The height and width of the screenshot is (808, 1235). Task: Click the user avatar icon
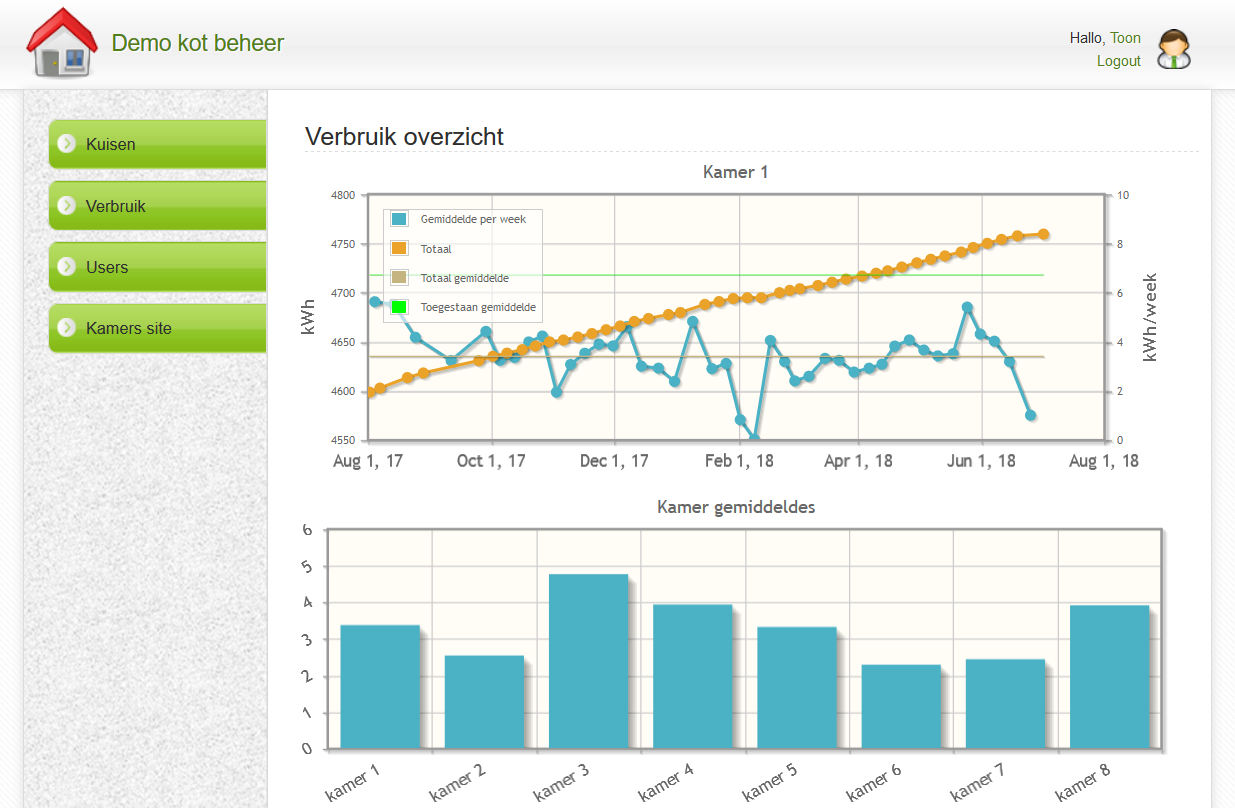[x=1173, y=49]
